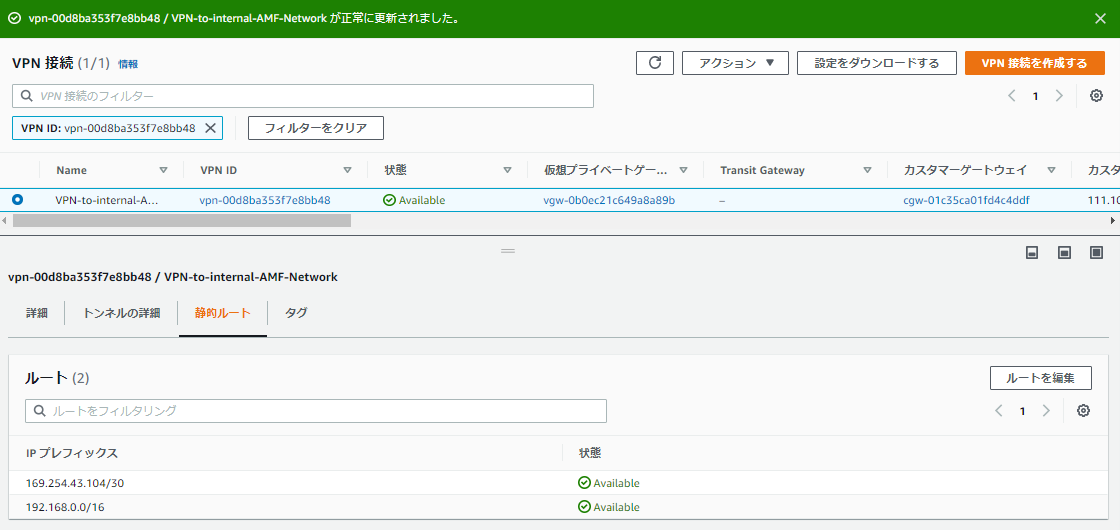Open VPN connections table preferences gear
Screen dimensions: 1120x530
click(1096, 96)
